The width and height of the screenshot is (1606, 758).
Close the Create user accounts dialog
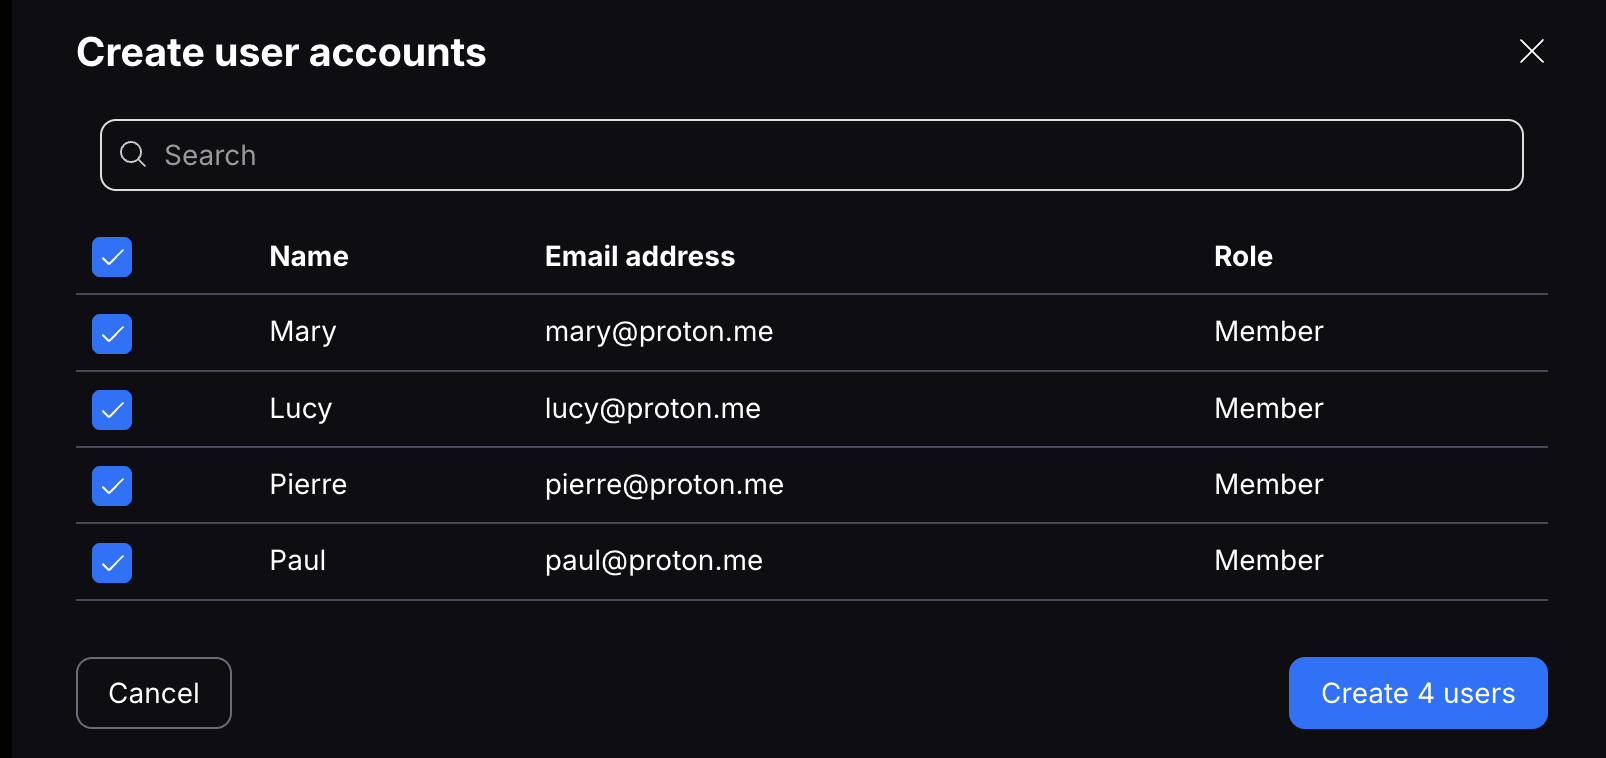[1531, 51]
